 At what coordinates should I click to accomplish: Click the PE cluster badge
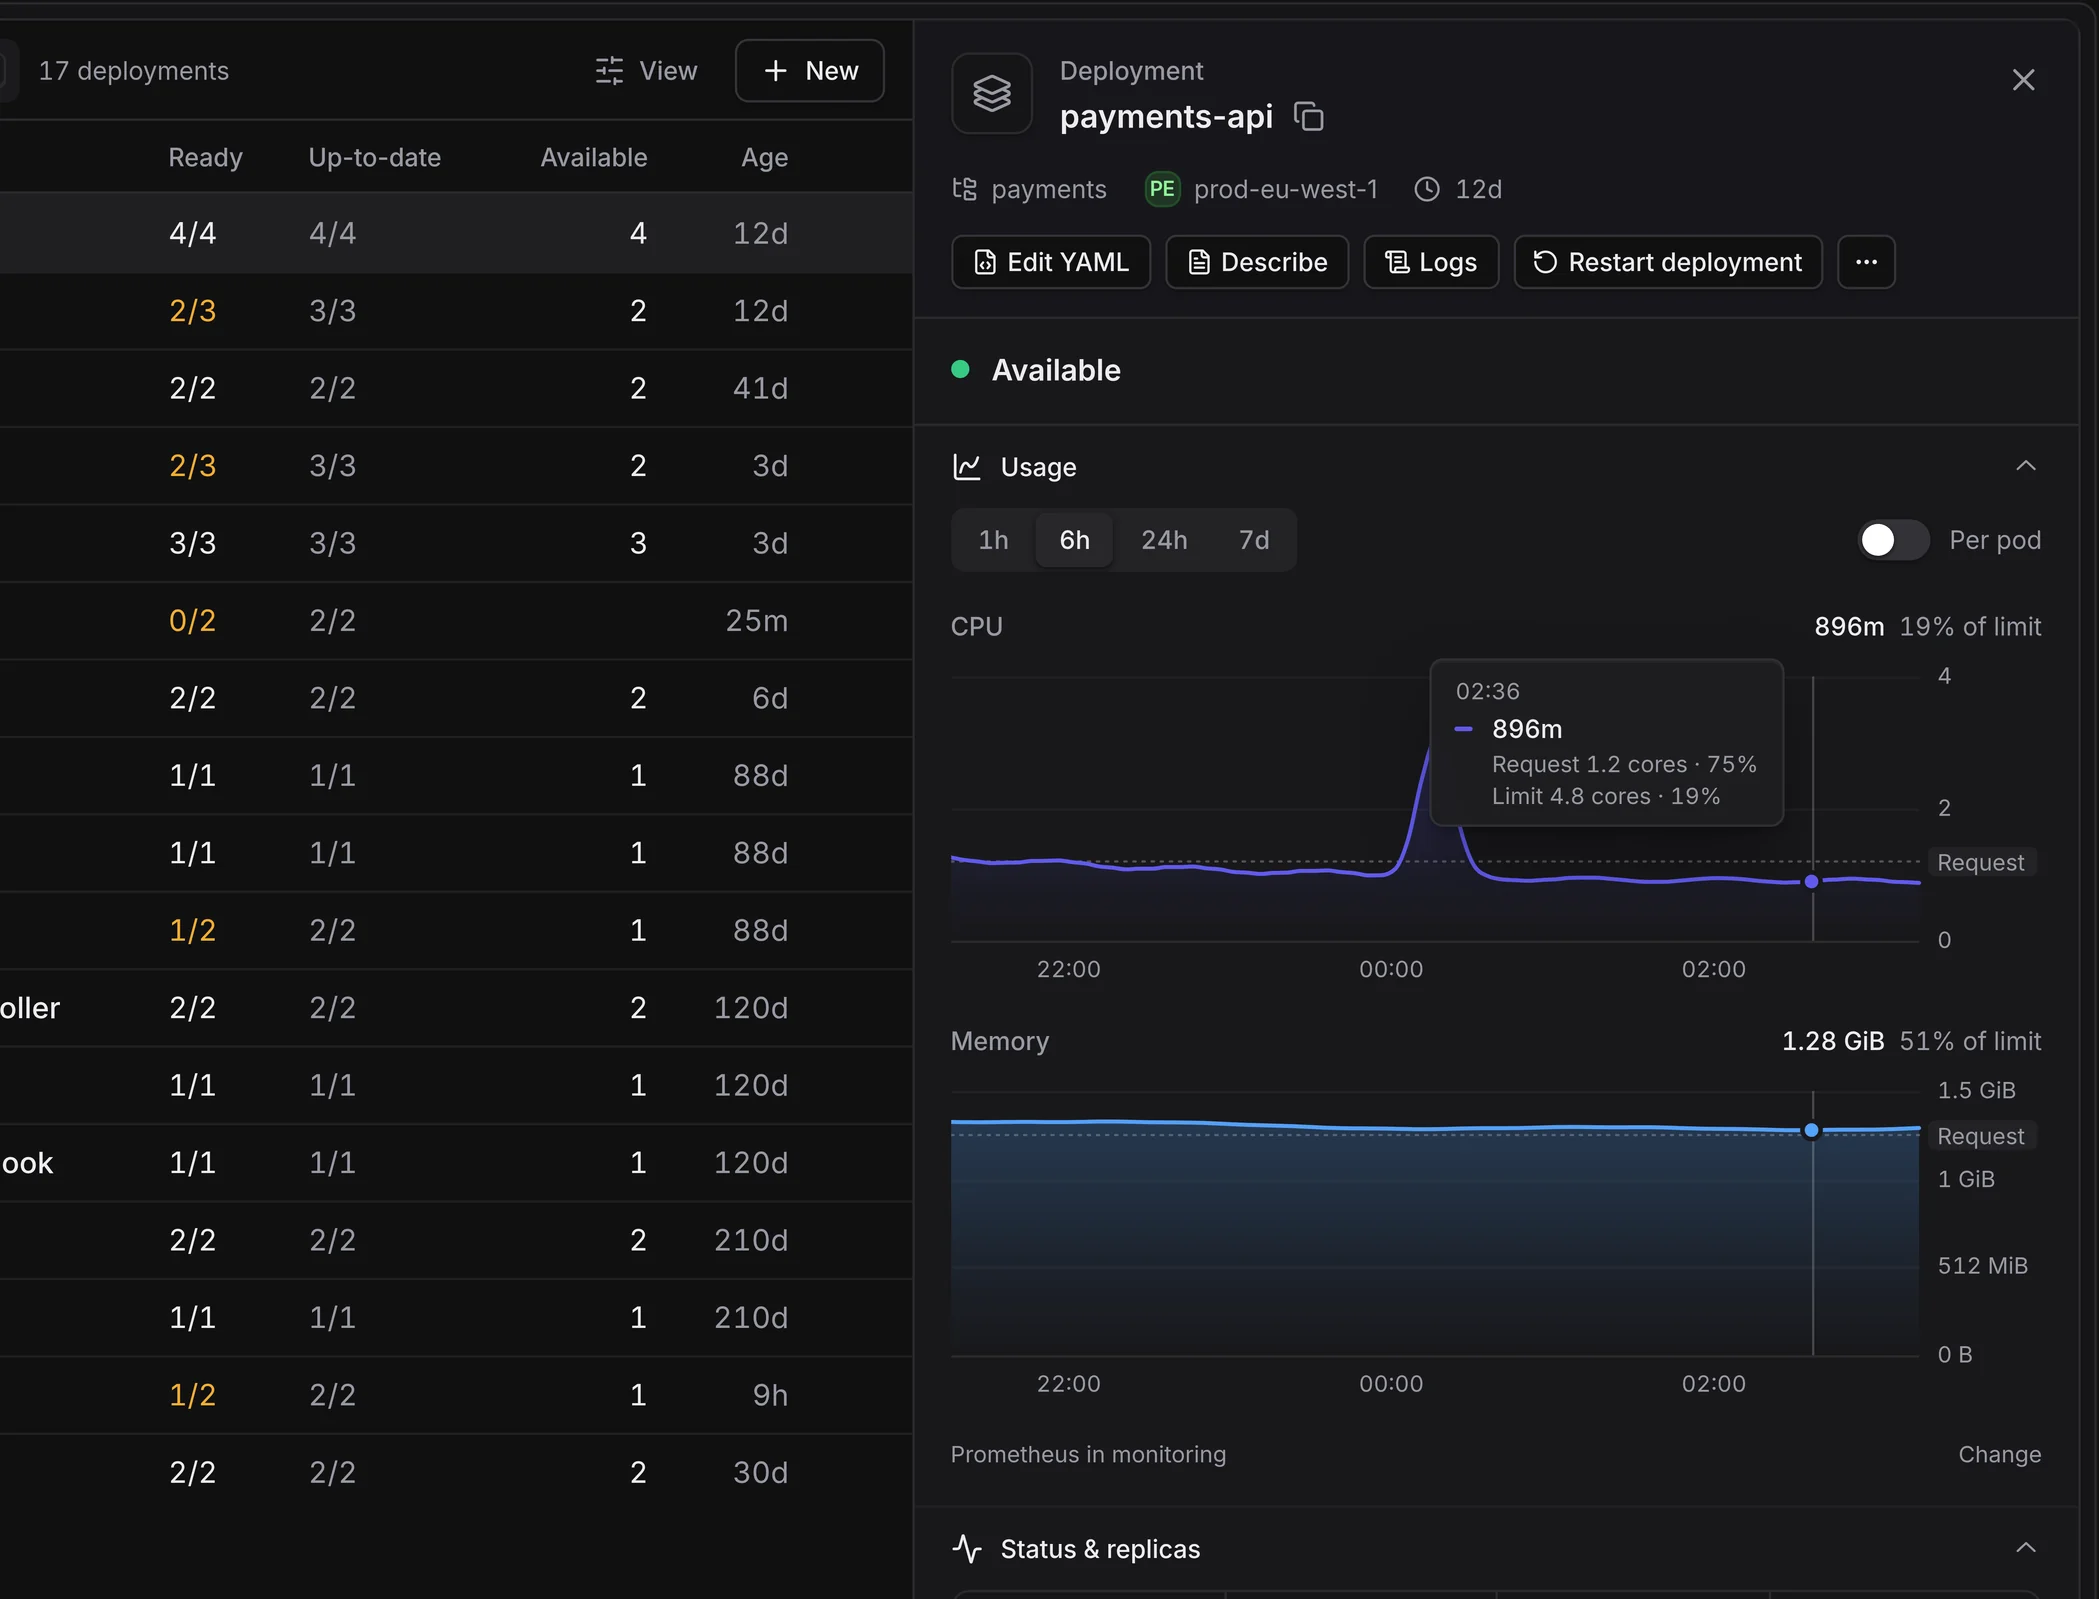(1161, 189)
